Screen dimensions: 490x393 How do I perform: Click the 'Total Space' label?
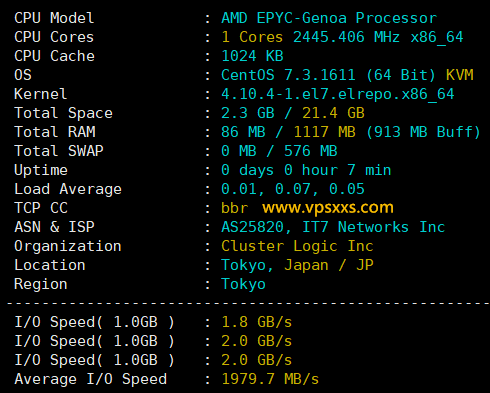[x=63, y=113]
